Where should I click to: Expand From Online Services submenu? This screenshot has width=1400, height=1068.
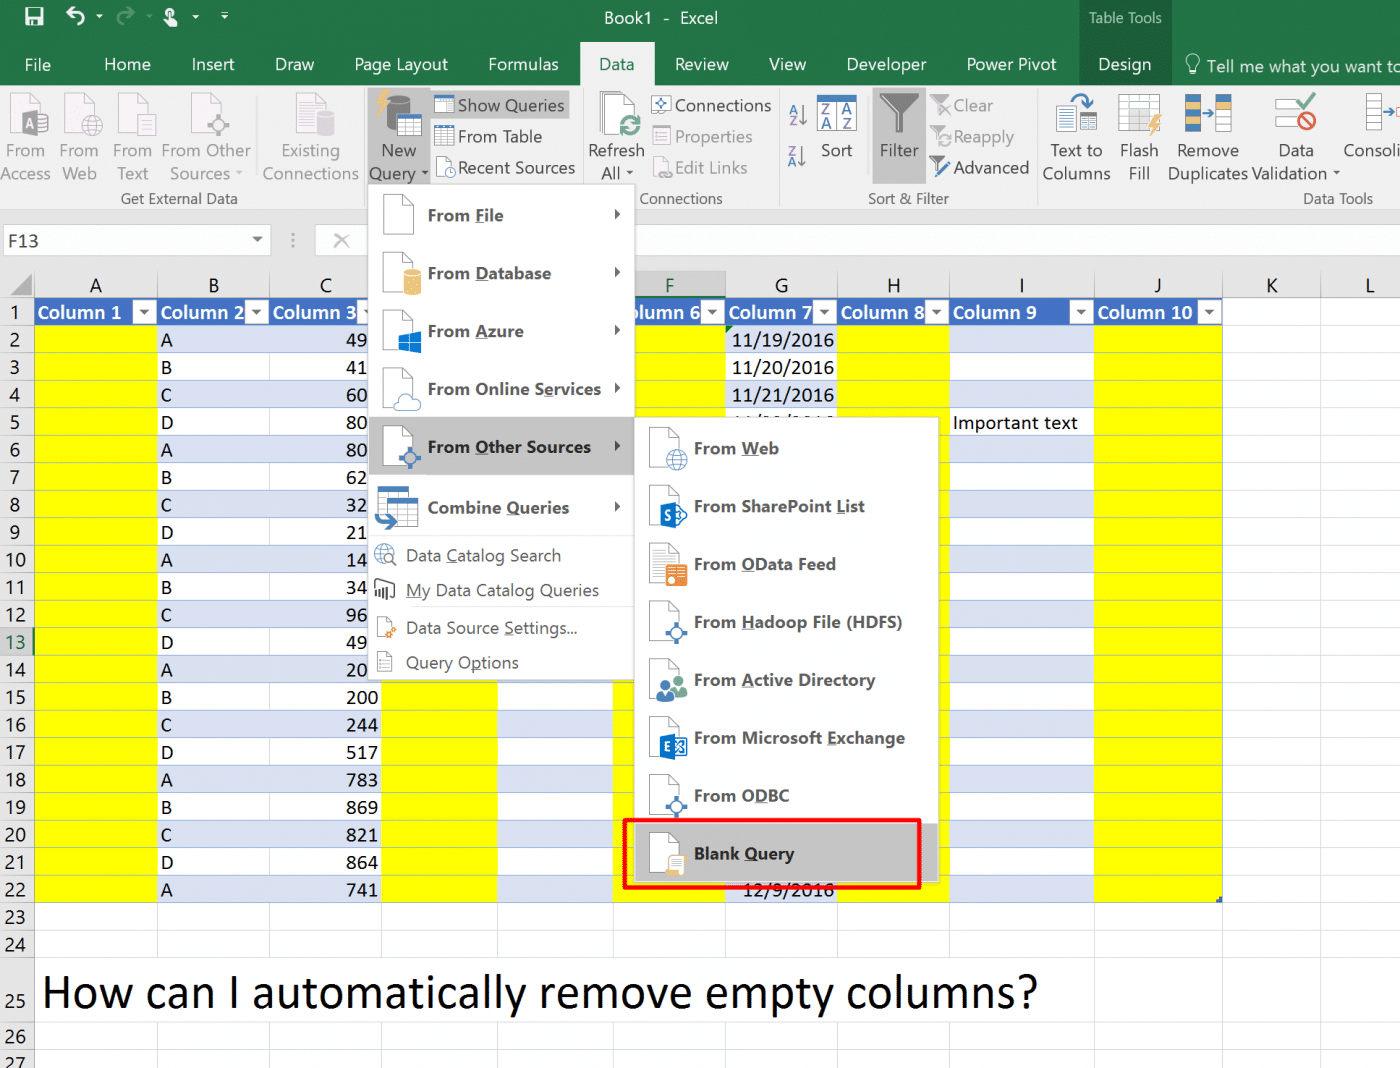coord(501,389)
